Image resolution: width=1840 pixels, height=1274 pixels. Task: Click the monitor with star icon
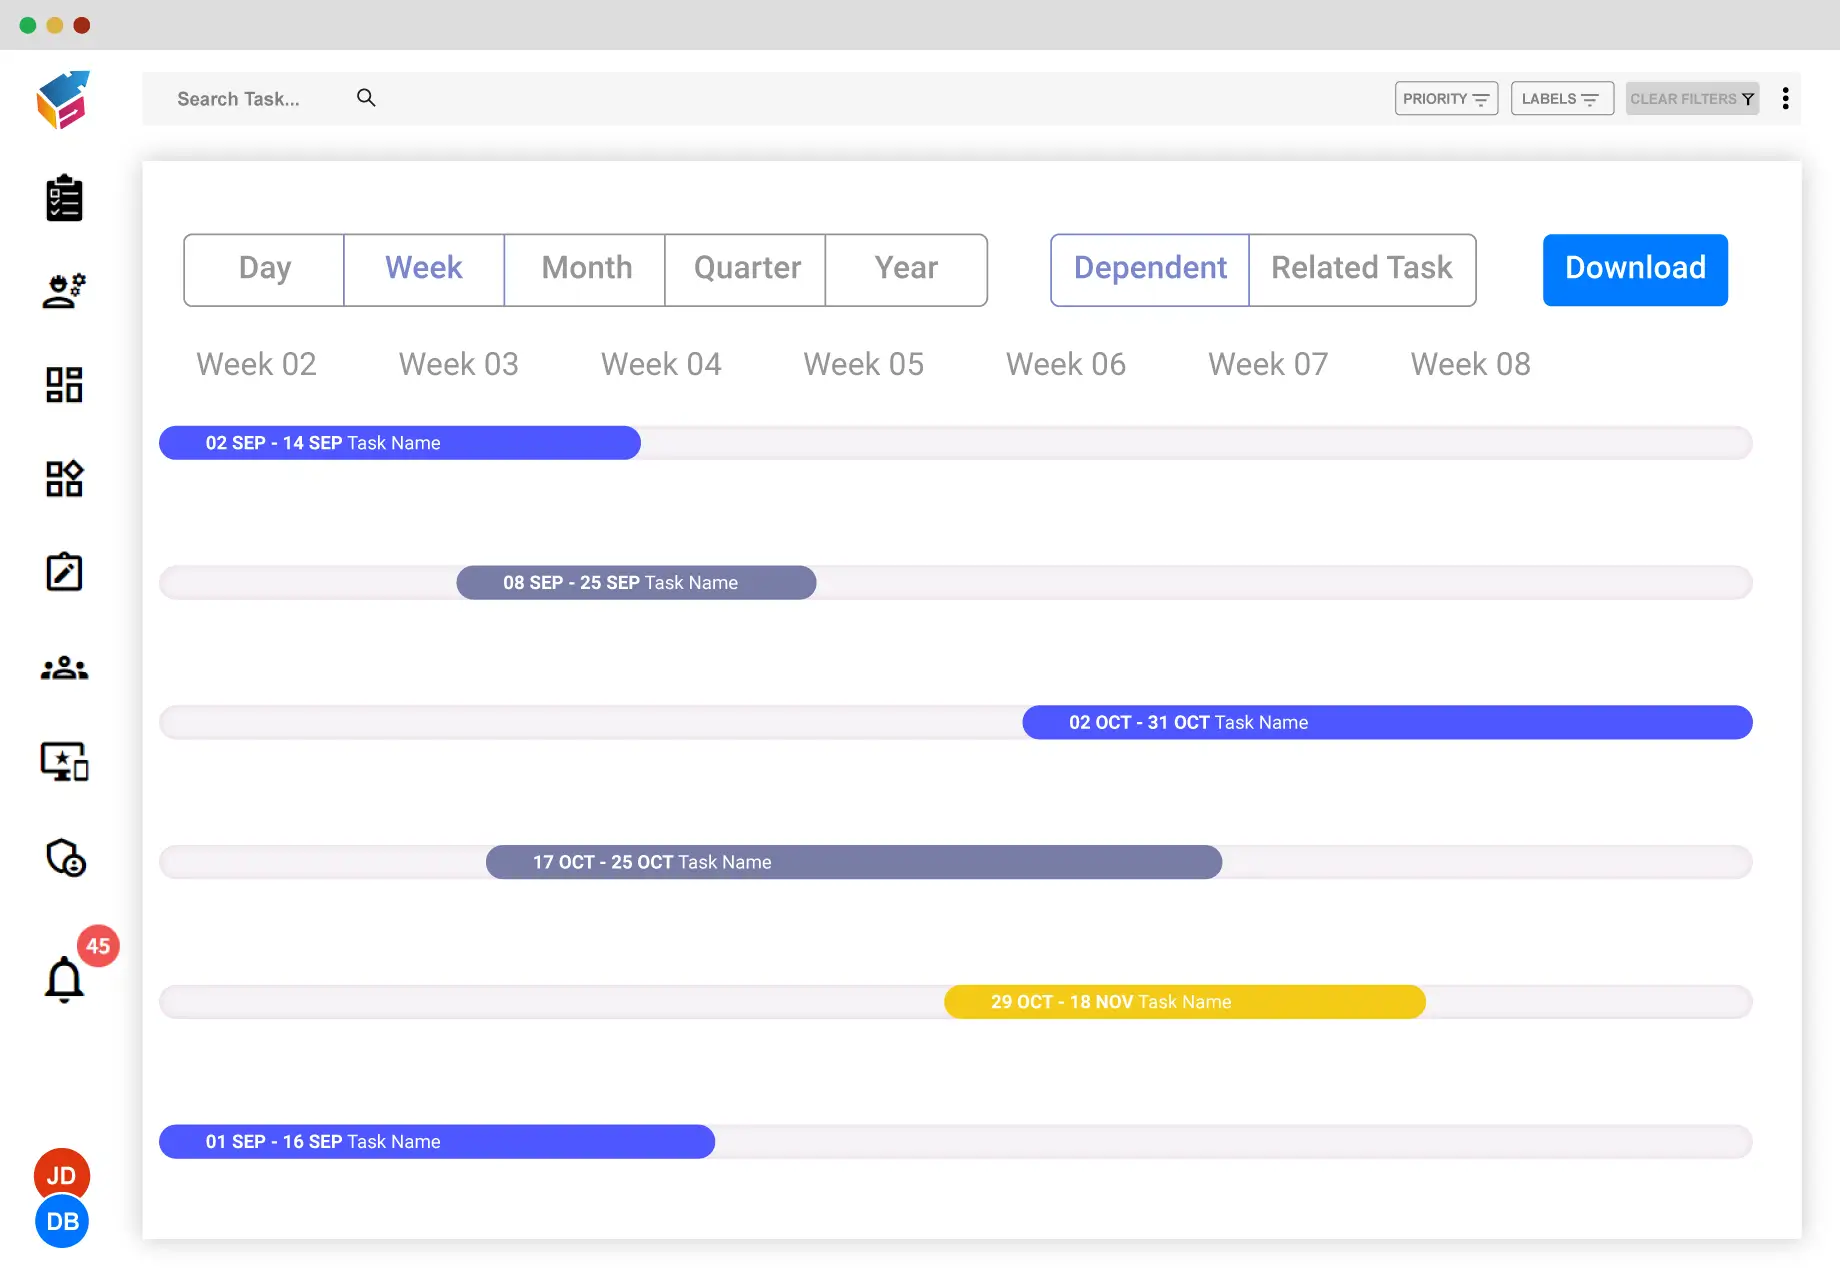point(64,762)
